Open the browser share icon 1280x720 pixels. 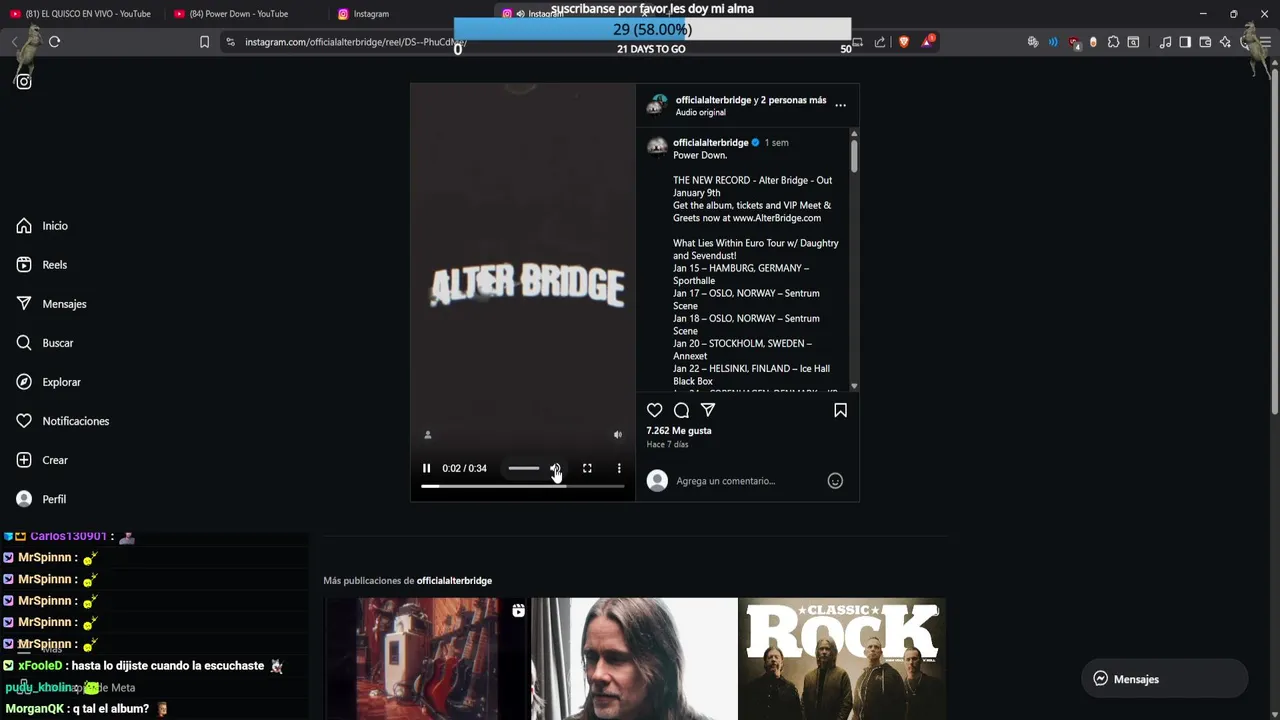coord(880,42)
